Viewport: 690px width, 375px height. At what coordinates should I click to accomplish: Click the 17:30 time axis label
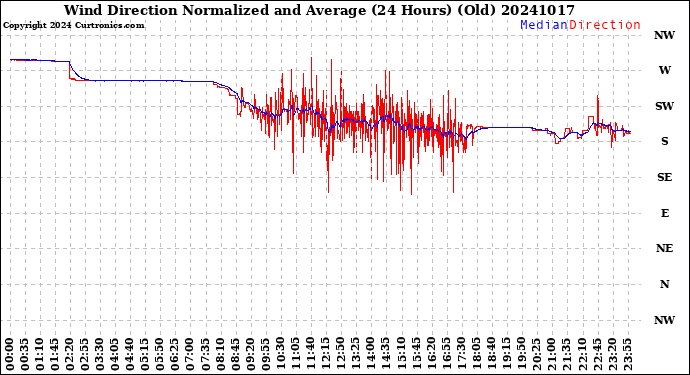click(461, 354)
